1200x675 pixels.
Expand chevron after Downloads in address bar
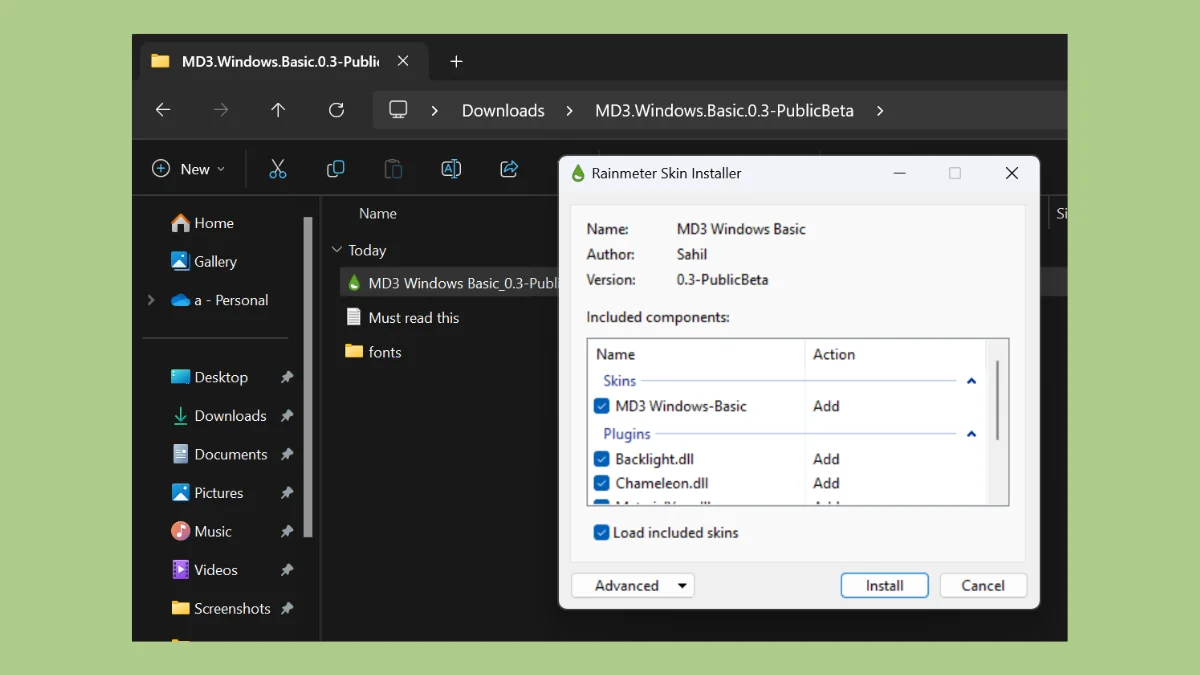569,111
